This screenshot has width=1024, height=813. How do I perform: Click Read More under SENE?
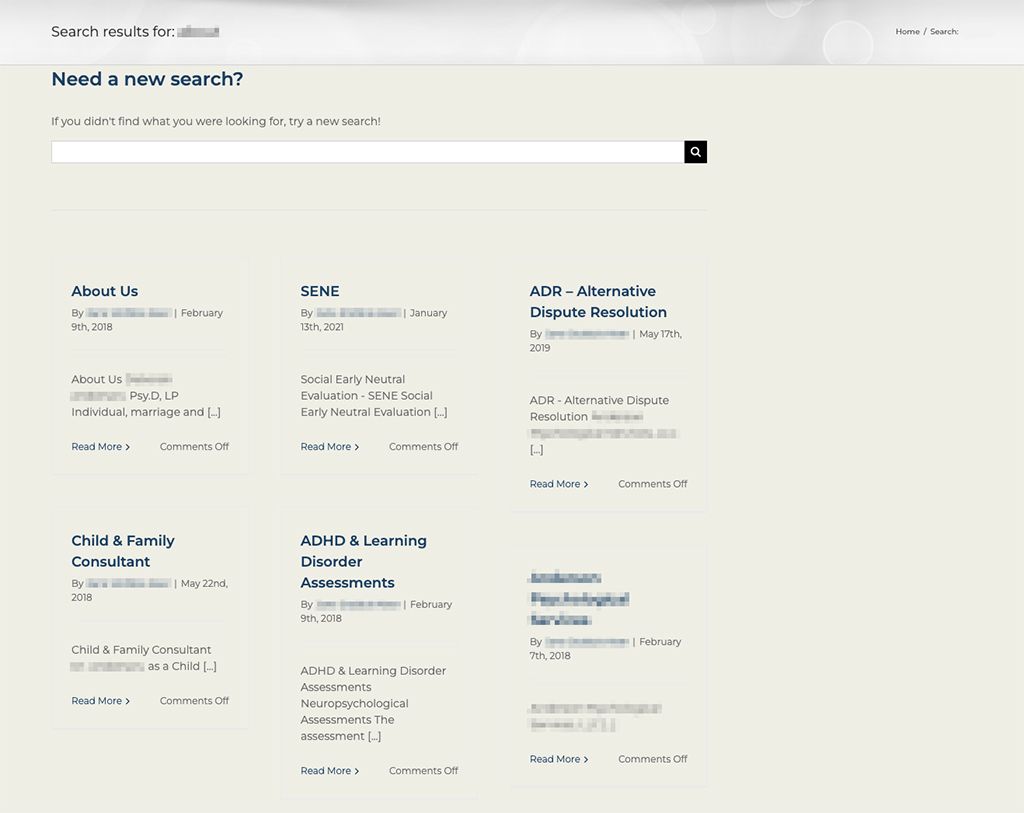pyautogui.click(x=328, y=447)
